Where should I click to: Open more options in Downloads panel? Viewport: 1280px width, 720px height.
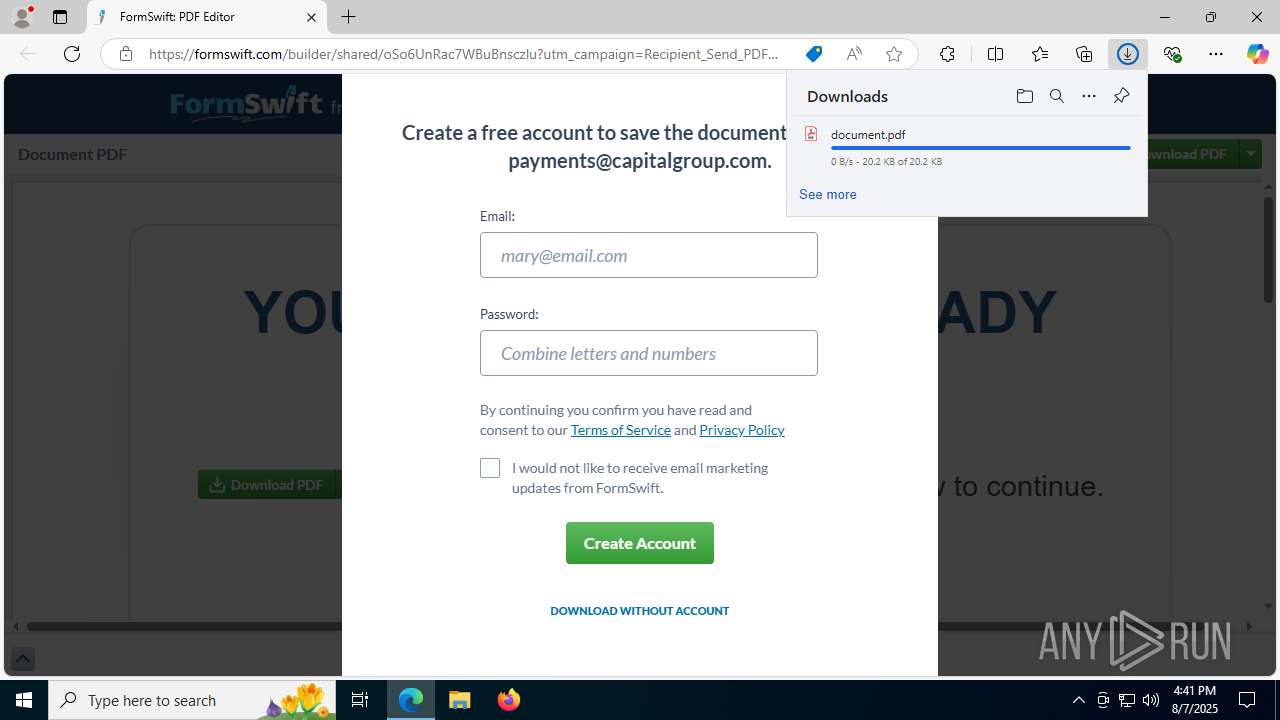[x=1089, y=96]
